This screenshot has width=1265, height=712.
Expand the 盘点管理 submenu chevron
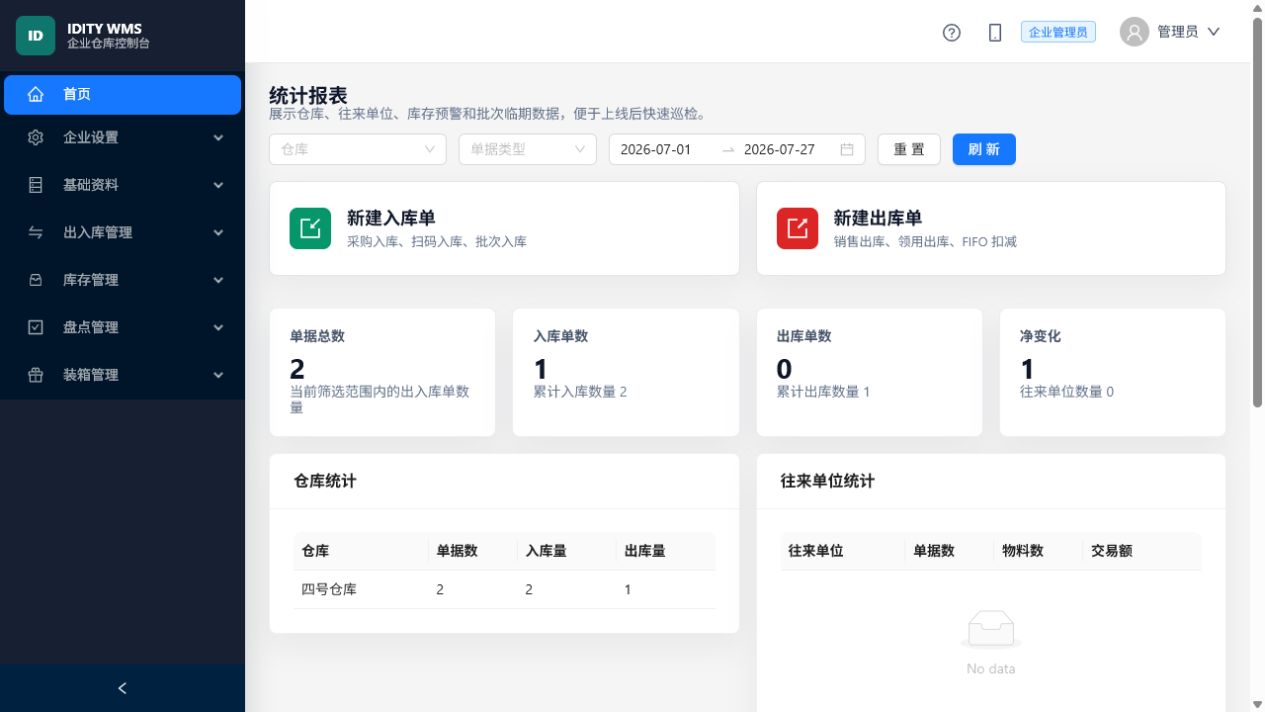coord(218,327)
